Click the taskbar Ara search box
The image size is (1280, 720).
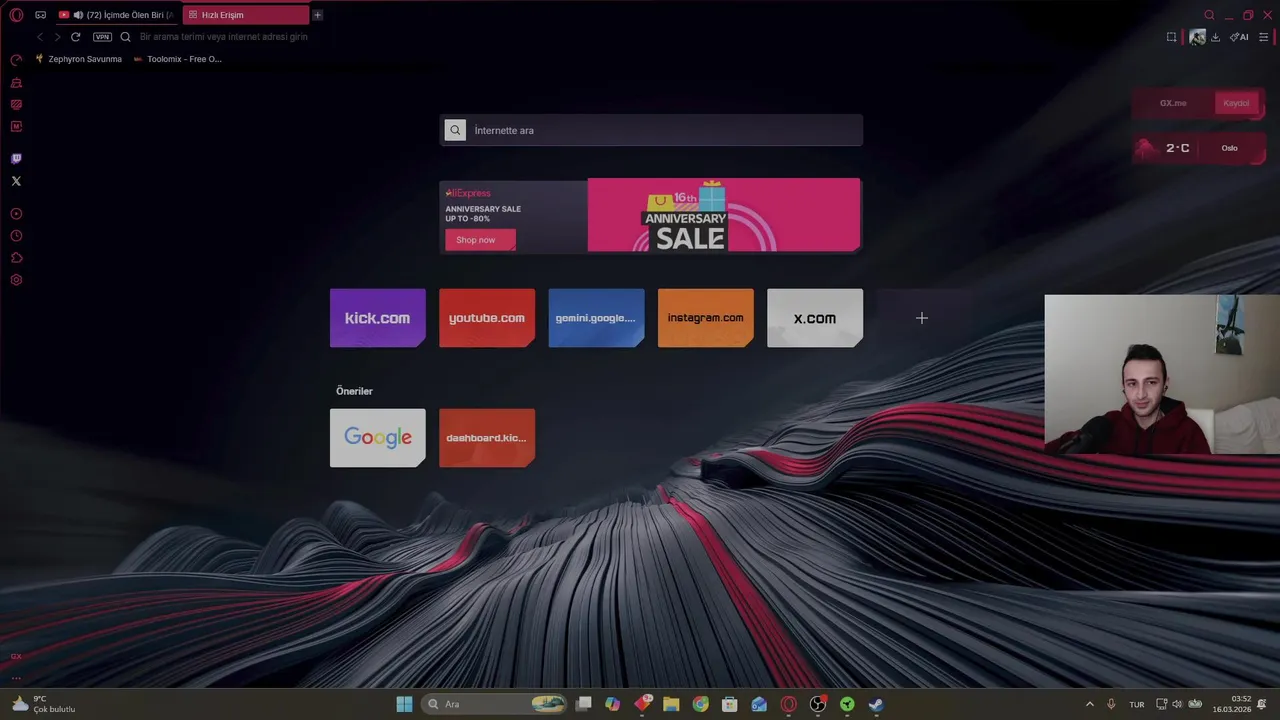[x=495, y=704]
